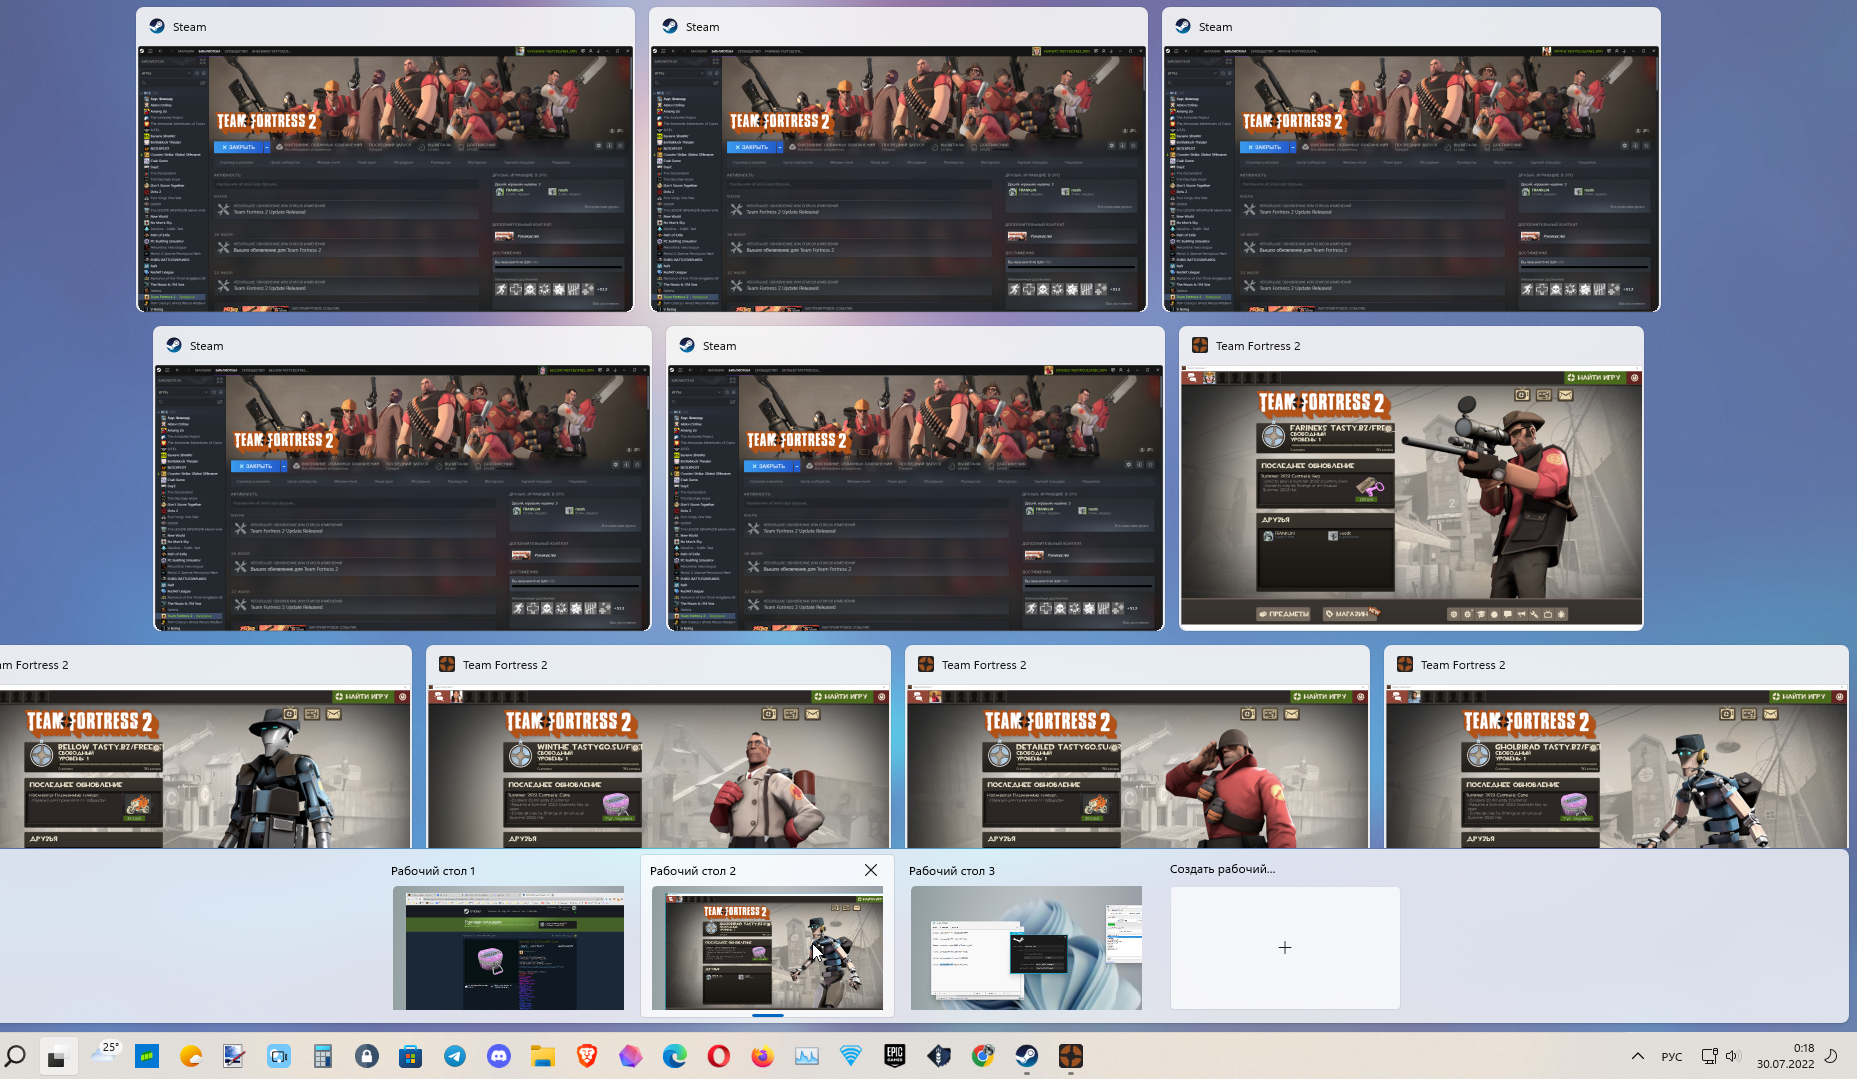Screen dimensions: 1857x1079
Task: Open the round padlock app icon
Action: tap(367, 1056)
